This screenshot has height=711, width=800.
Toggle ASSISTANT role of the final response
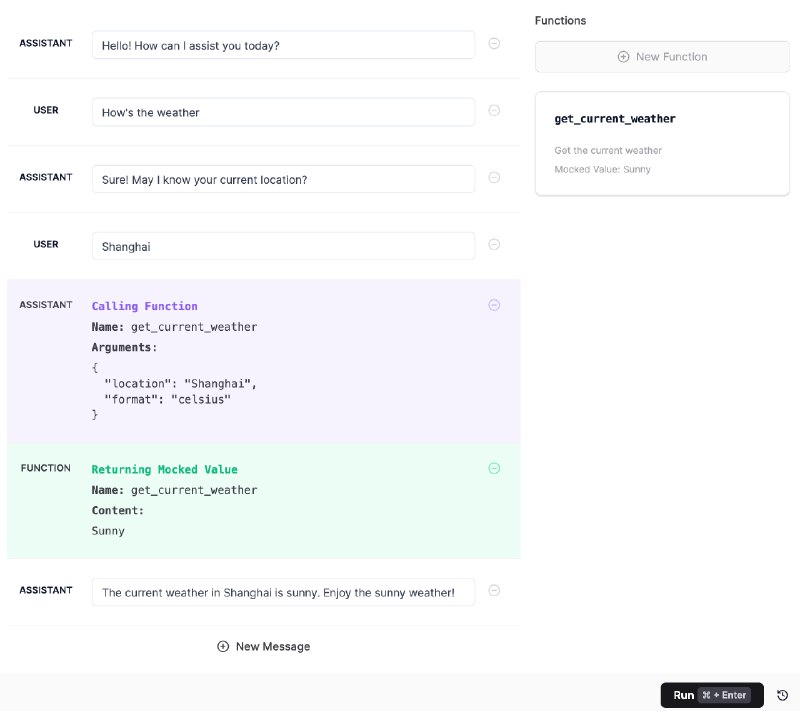(x=46, y=590)
